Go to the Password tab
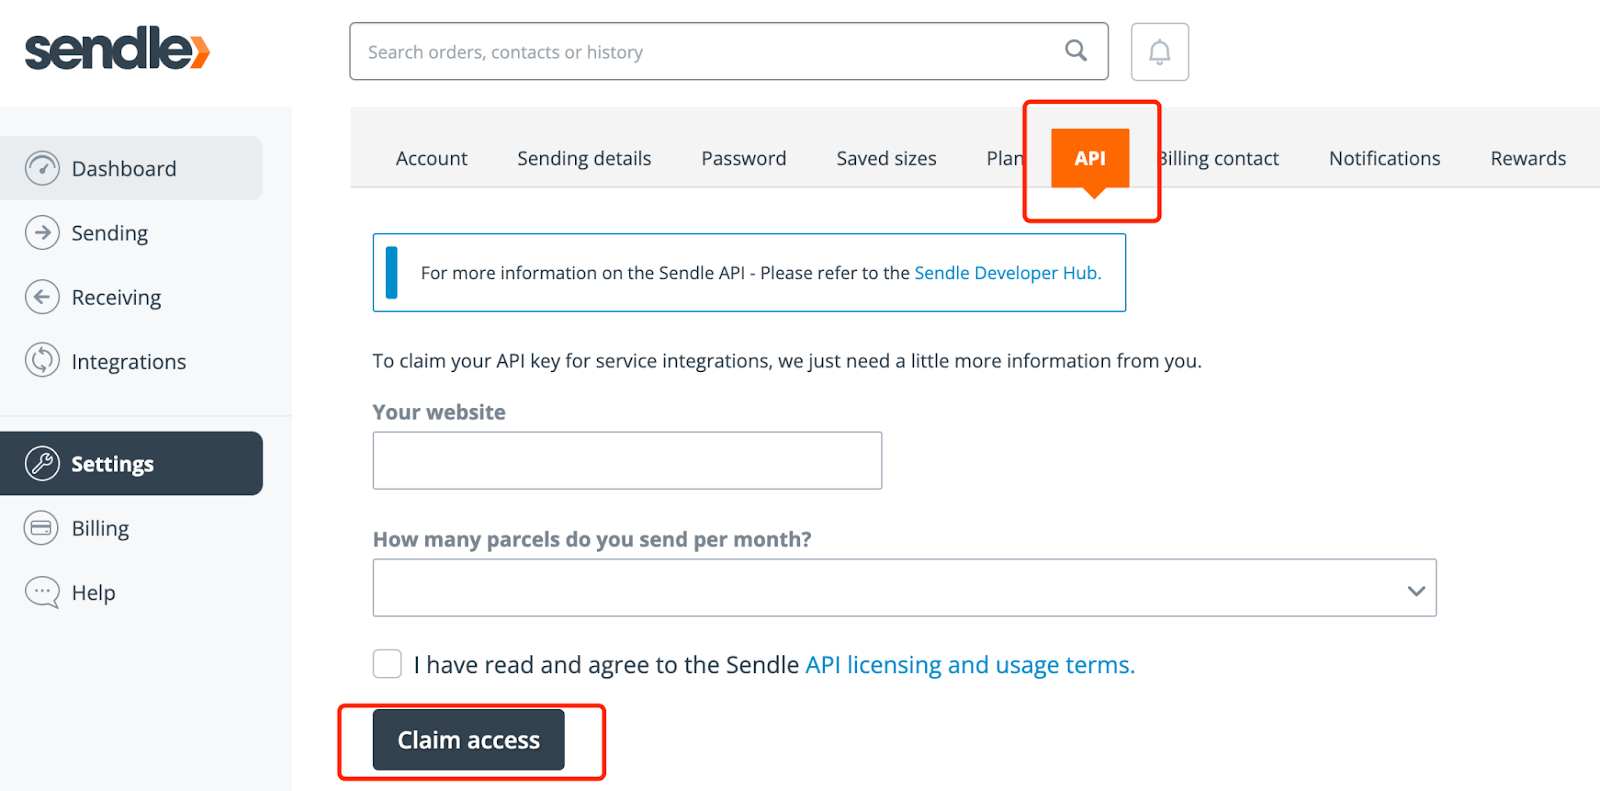Screen dimensions: 1600x791 (744, 158)
